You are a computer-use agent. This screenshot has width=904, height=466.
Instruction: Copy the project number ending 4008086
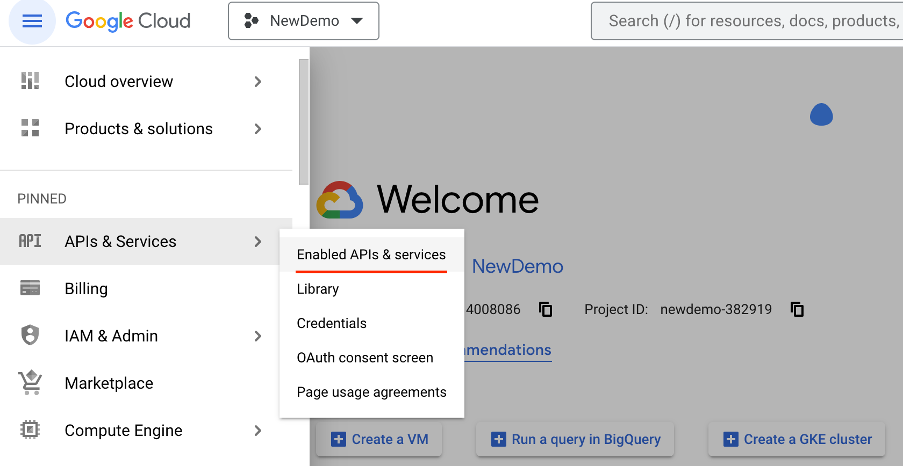click(545, 309)
